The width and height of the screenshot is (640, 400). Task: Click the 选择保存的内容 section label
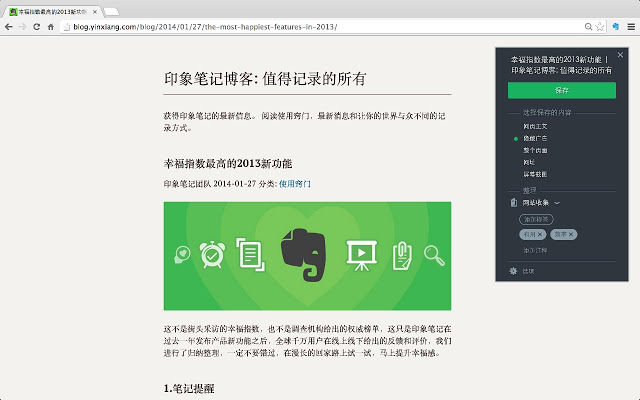(x=547, y=113)
